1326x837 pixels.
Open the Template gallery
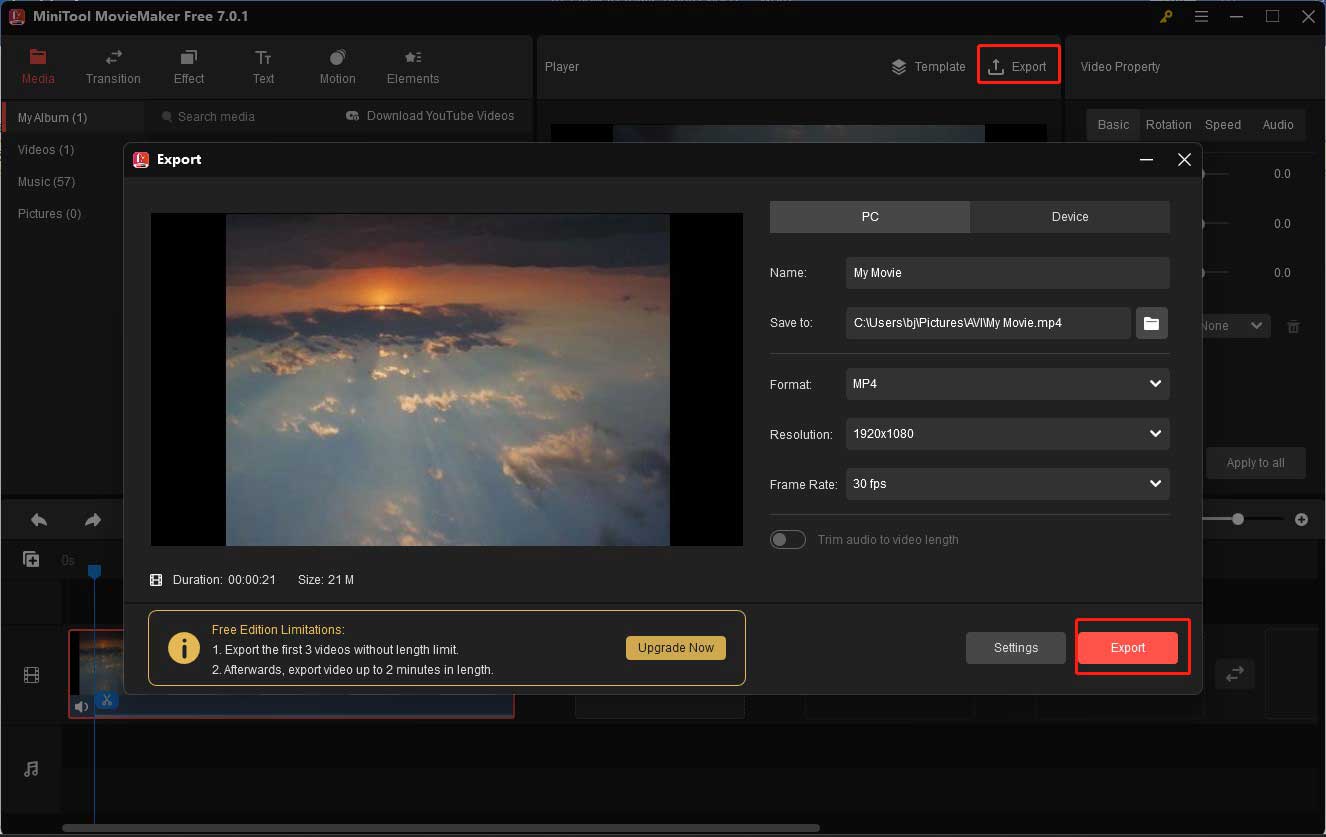point(928,66)
